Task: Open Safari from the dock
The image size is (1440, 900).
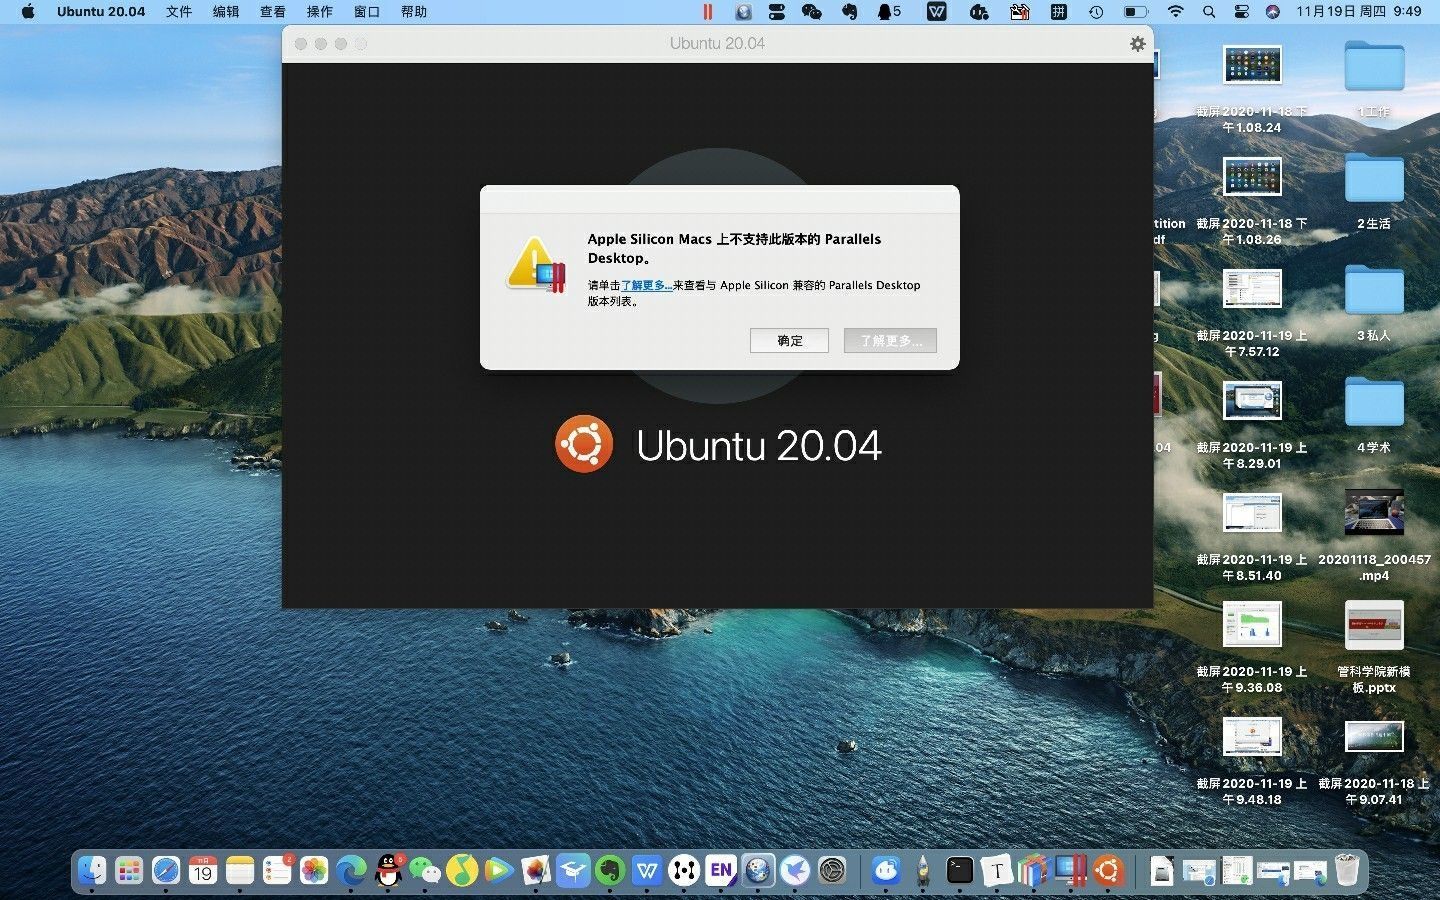Action: point(166,871)
